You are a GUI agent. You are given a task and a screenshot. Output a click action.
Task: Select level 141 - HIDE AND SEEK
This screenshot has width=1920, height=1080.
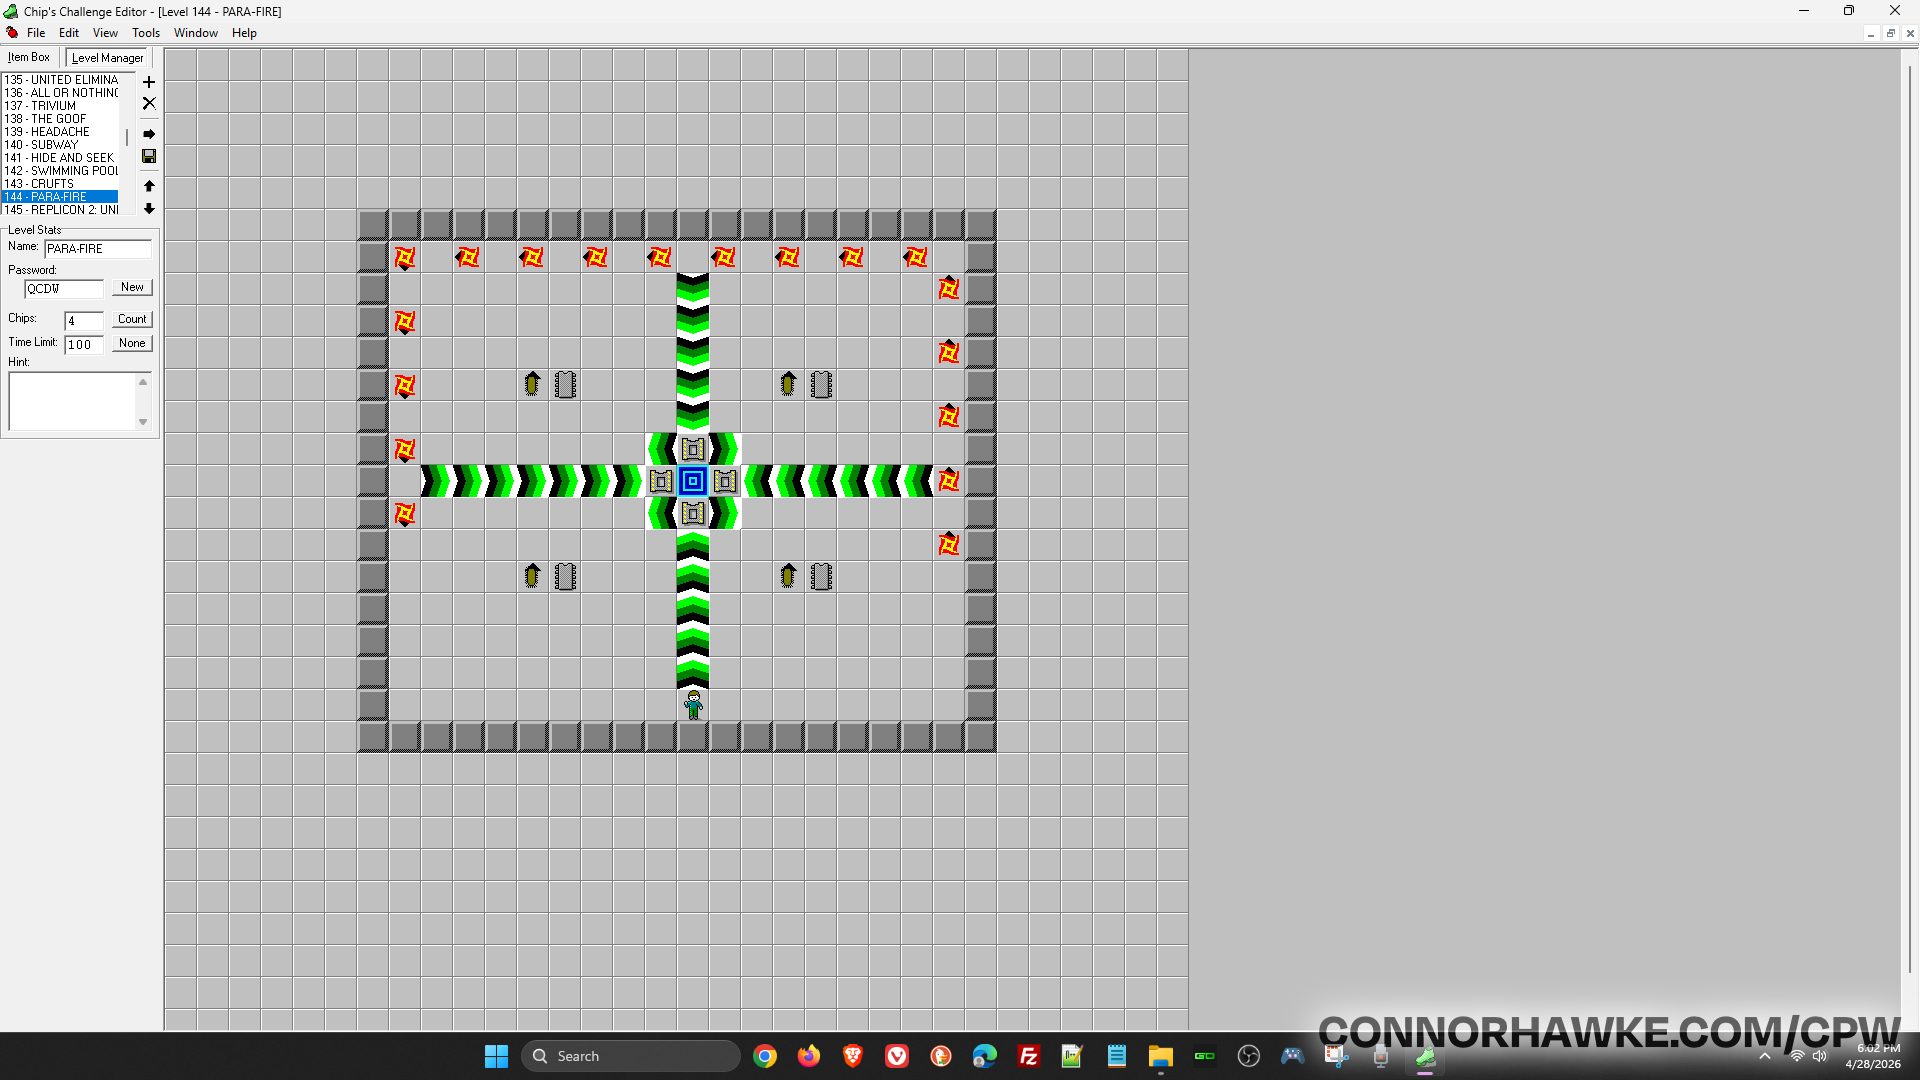(59, 158)
